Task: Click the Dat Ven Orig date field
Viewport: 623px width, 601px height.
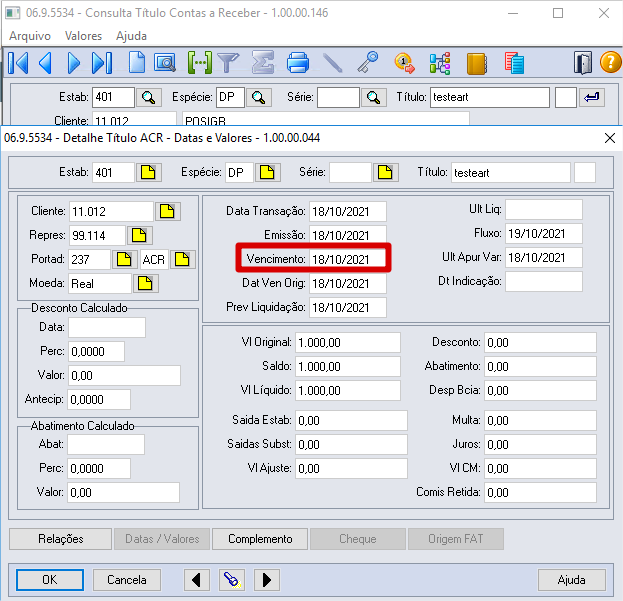Action: pos(348,284)
